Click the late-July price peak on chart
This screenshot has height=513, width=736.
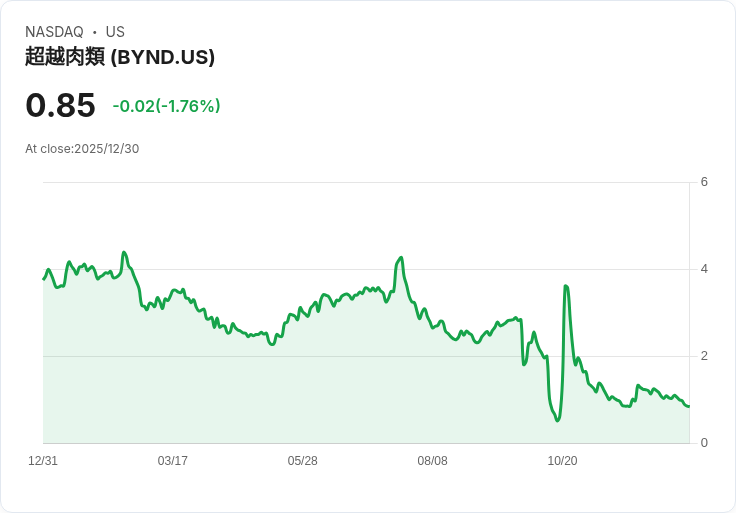click(x=401, y=257)
